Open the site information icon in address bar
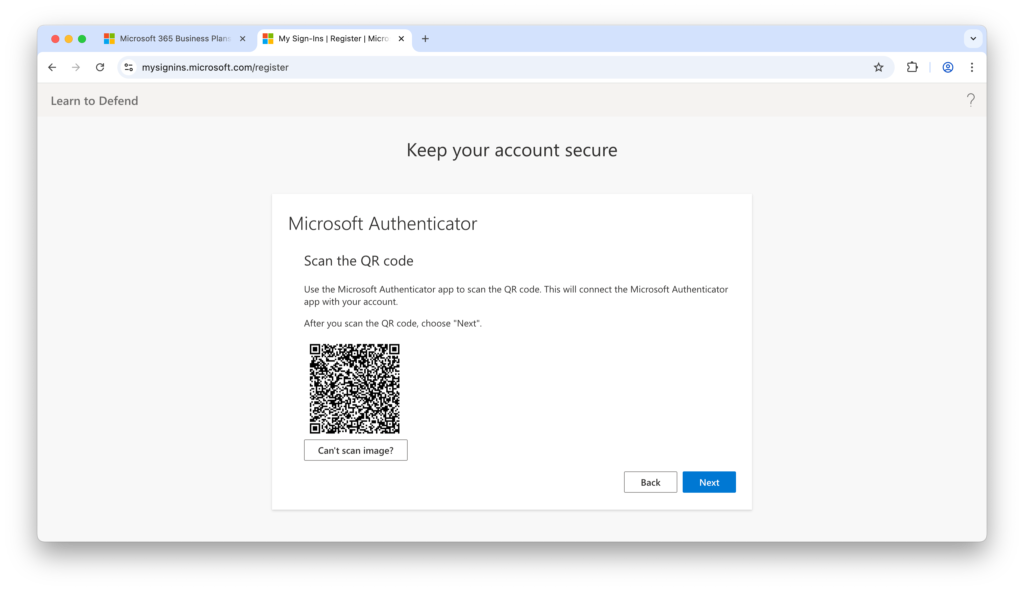Viewport: 1024px width, 591px height. click(128, 67)
